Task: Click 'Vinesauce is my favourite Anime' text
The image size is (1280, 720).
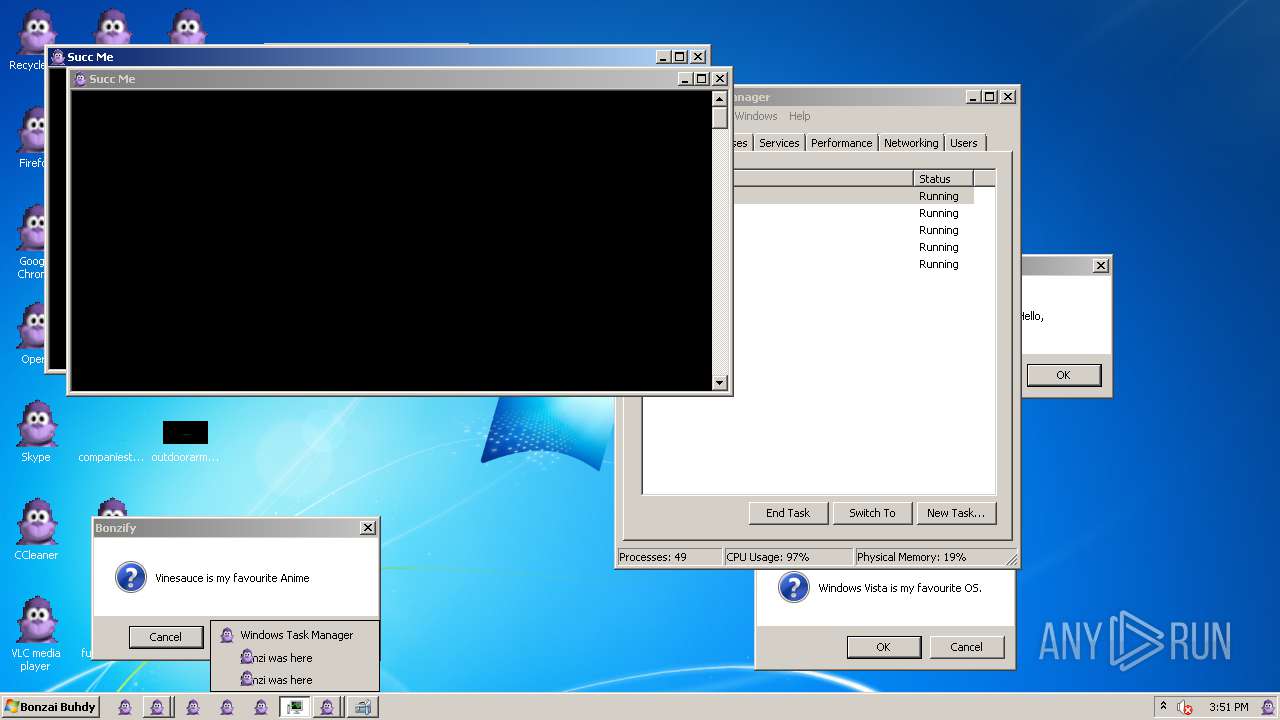Action: tap(232, 578)
